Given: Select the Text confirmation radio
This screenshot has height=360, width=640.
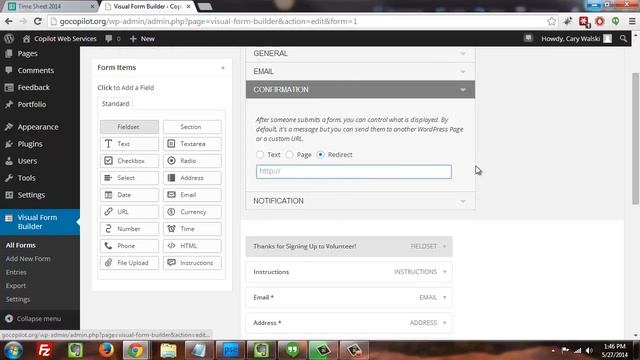Looking at the screenshot, I should [260, 155].
